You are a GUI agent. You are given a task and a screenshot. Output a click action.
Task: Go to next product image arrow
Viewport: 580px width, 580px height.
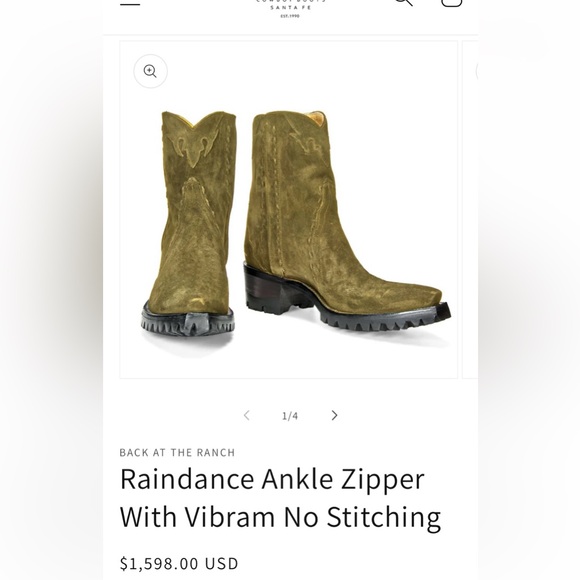click(x=334, y=415)
